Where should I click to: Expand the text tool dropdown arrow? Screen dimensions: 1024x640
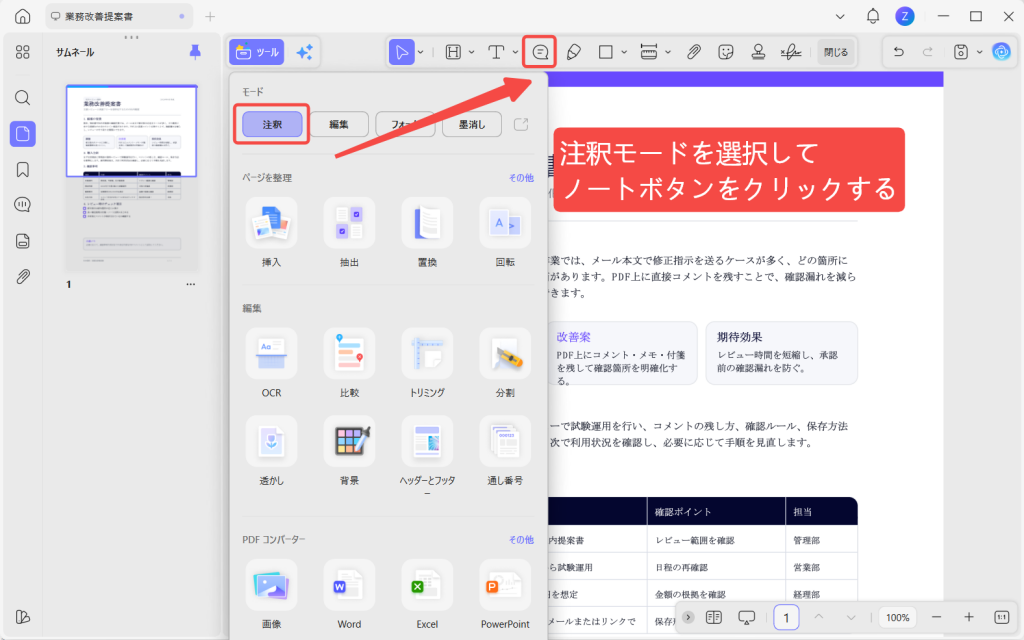click(515, 52)
